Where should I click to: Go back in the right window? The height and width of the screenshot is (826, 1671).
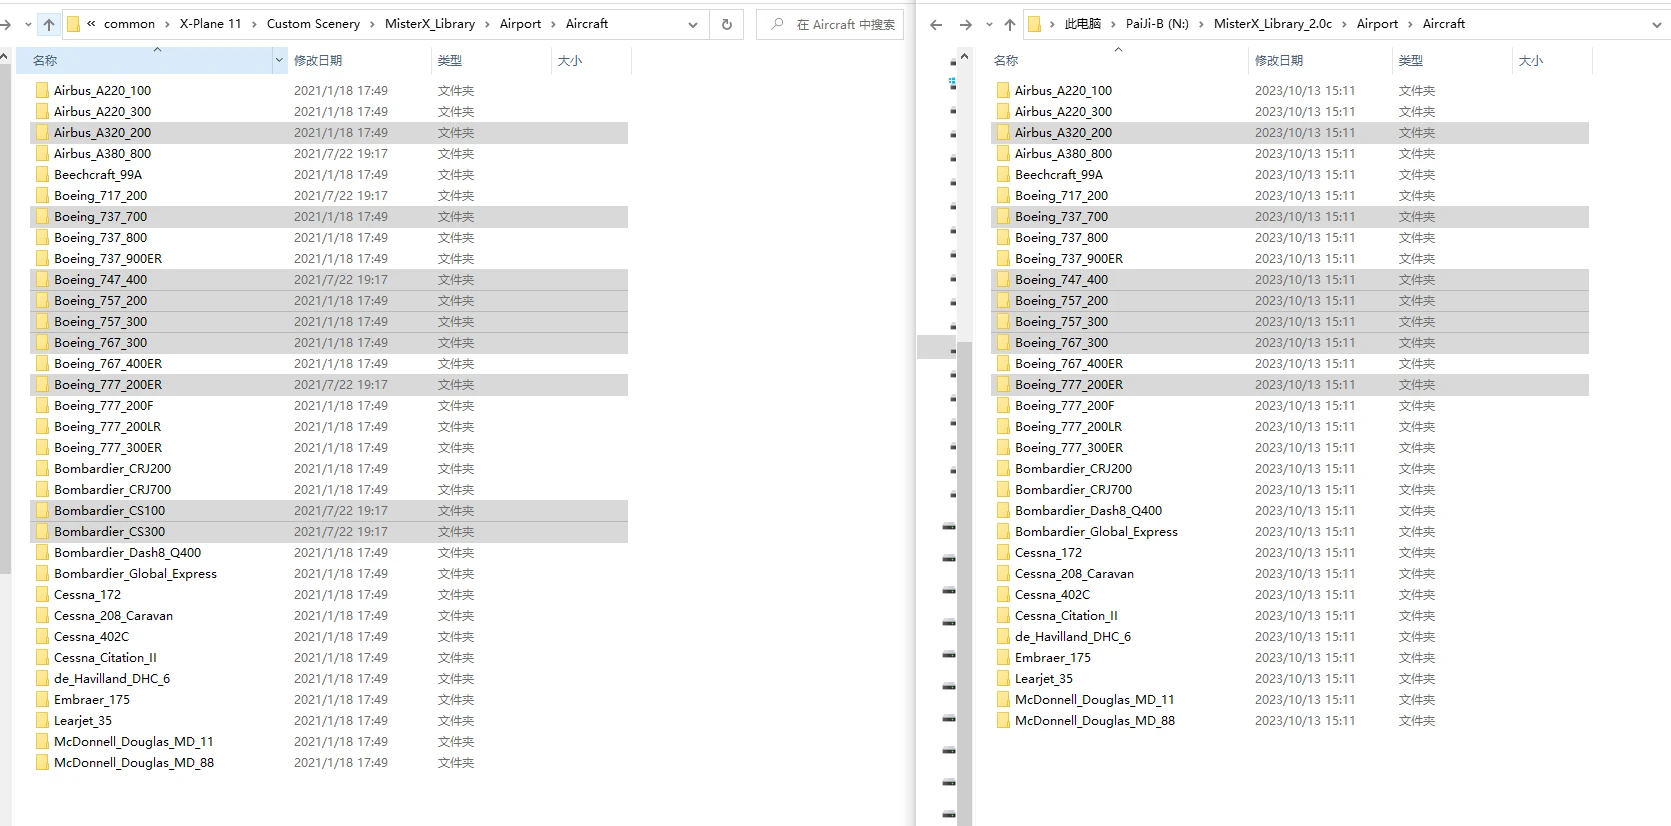(x=936, y=24)
